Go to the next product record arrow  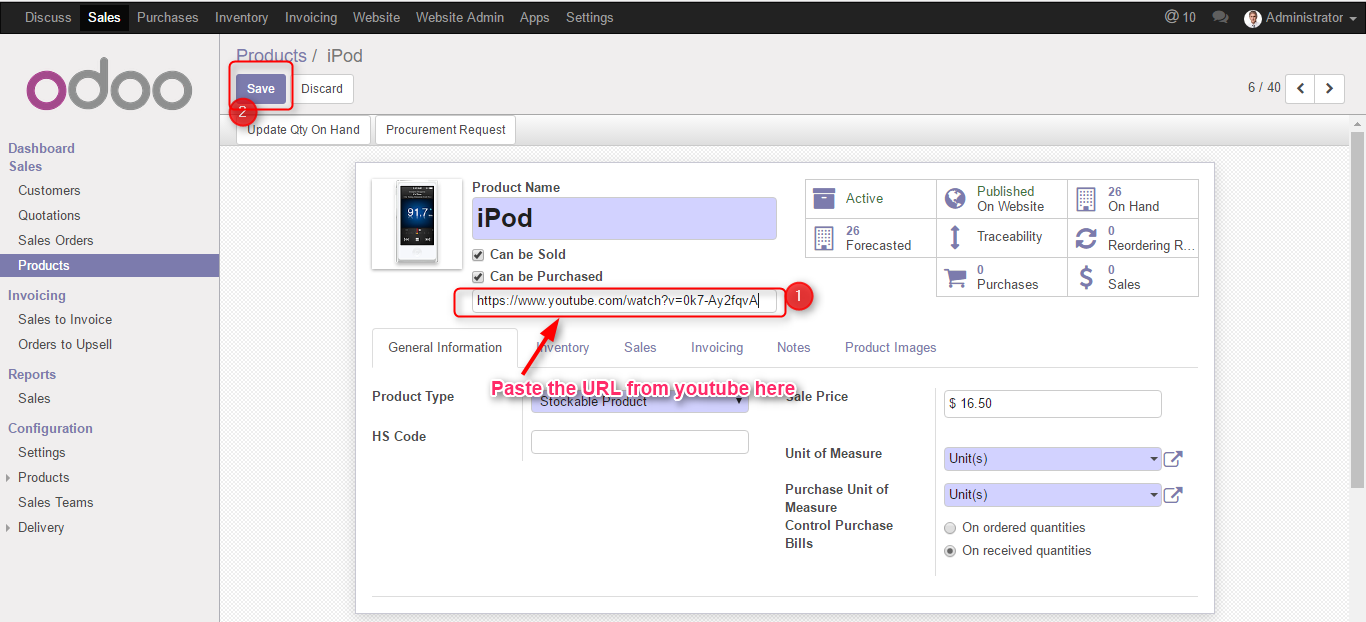pos(1329,88)
